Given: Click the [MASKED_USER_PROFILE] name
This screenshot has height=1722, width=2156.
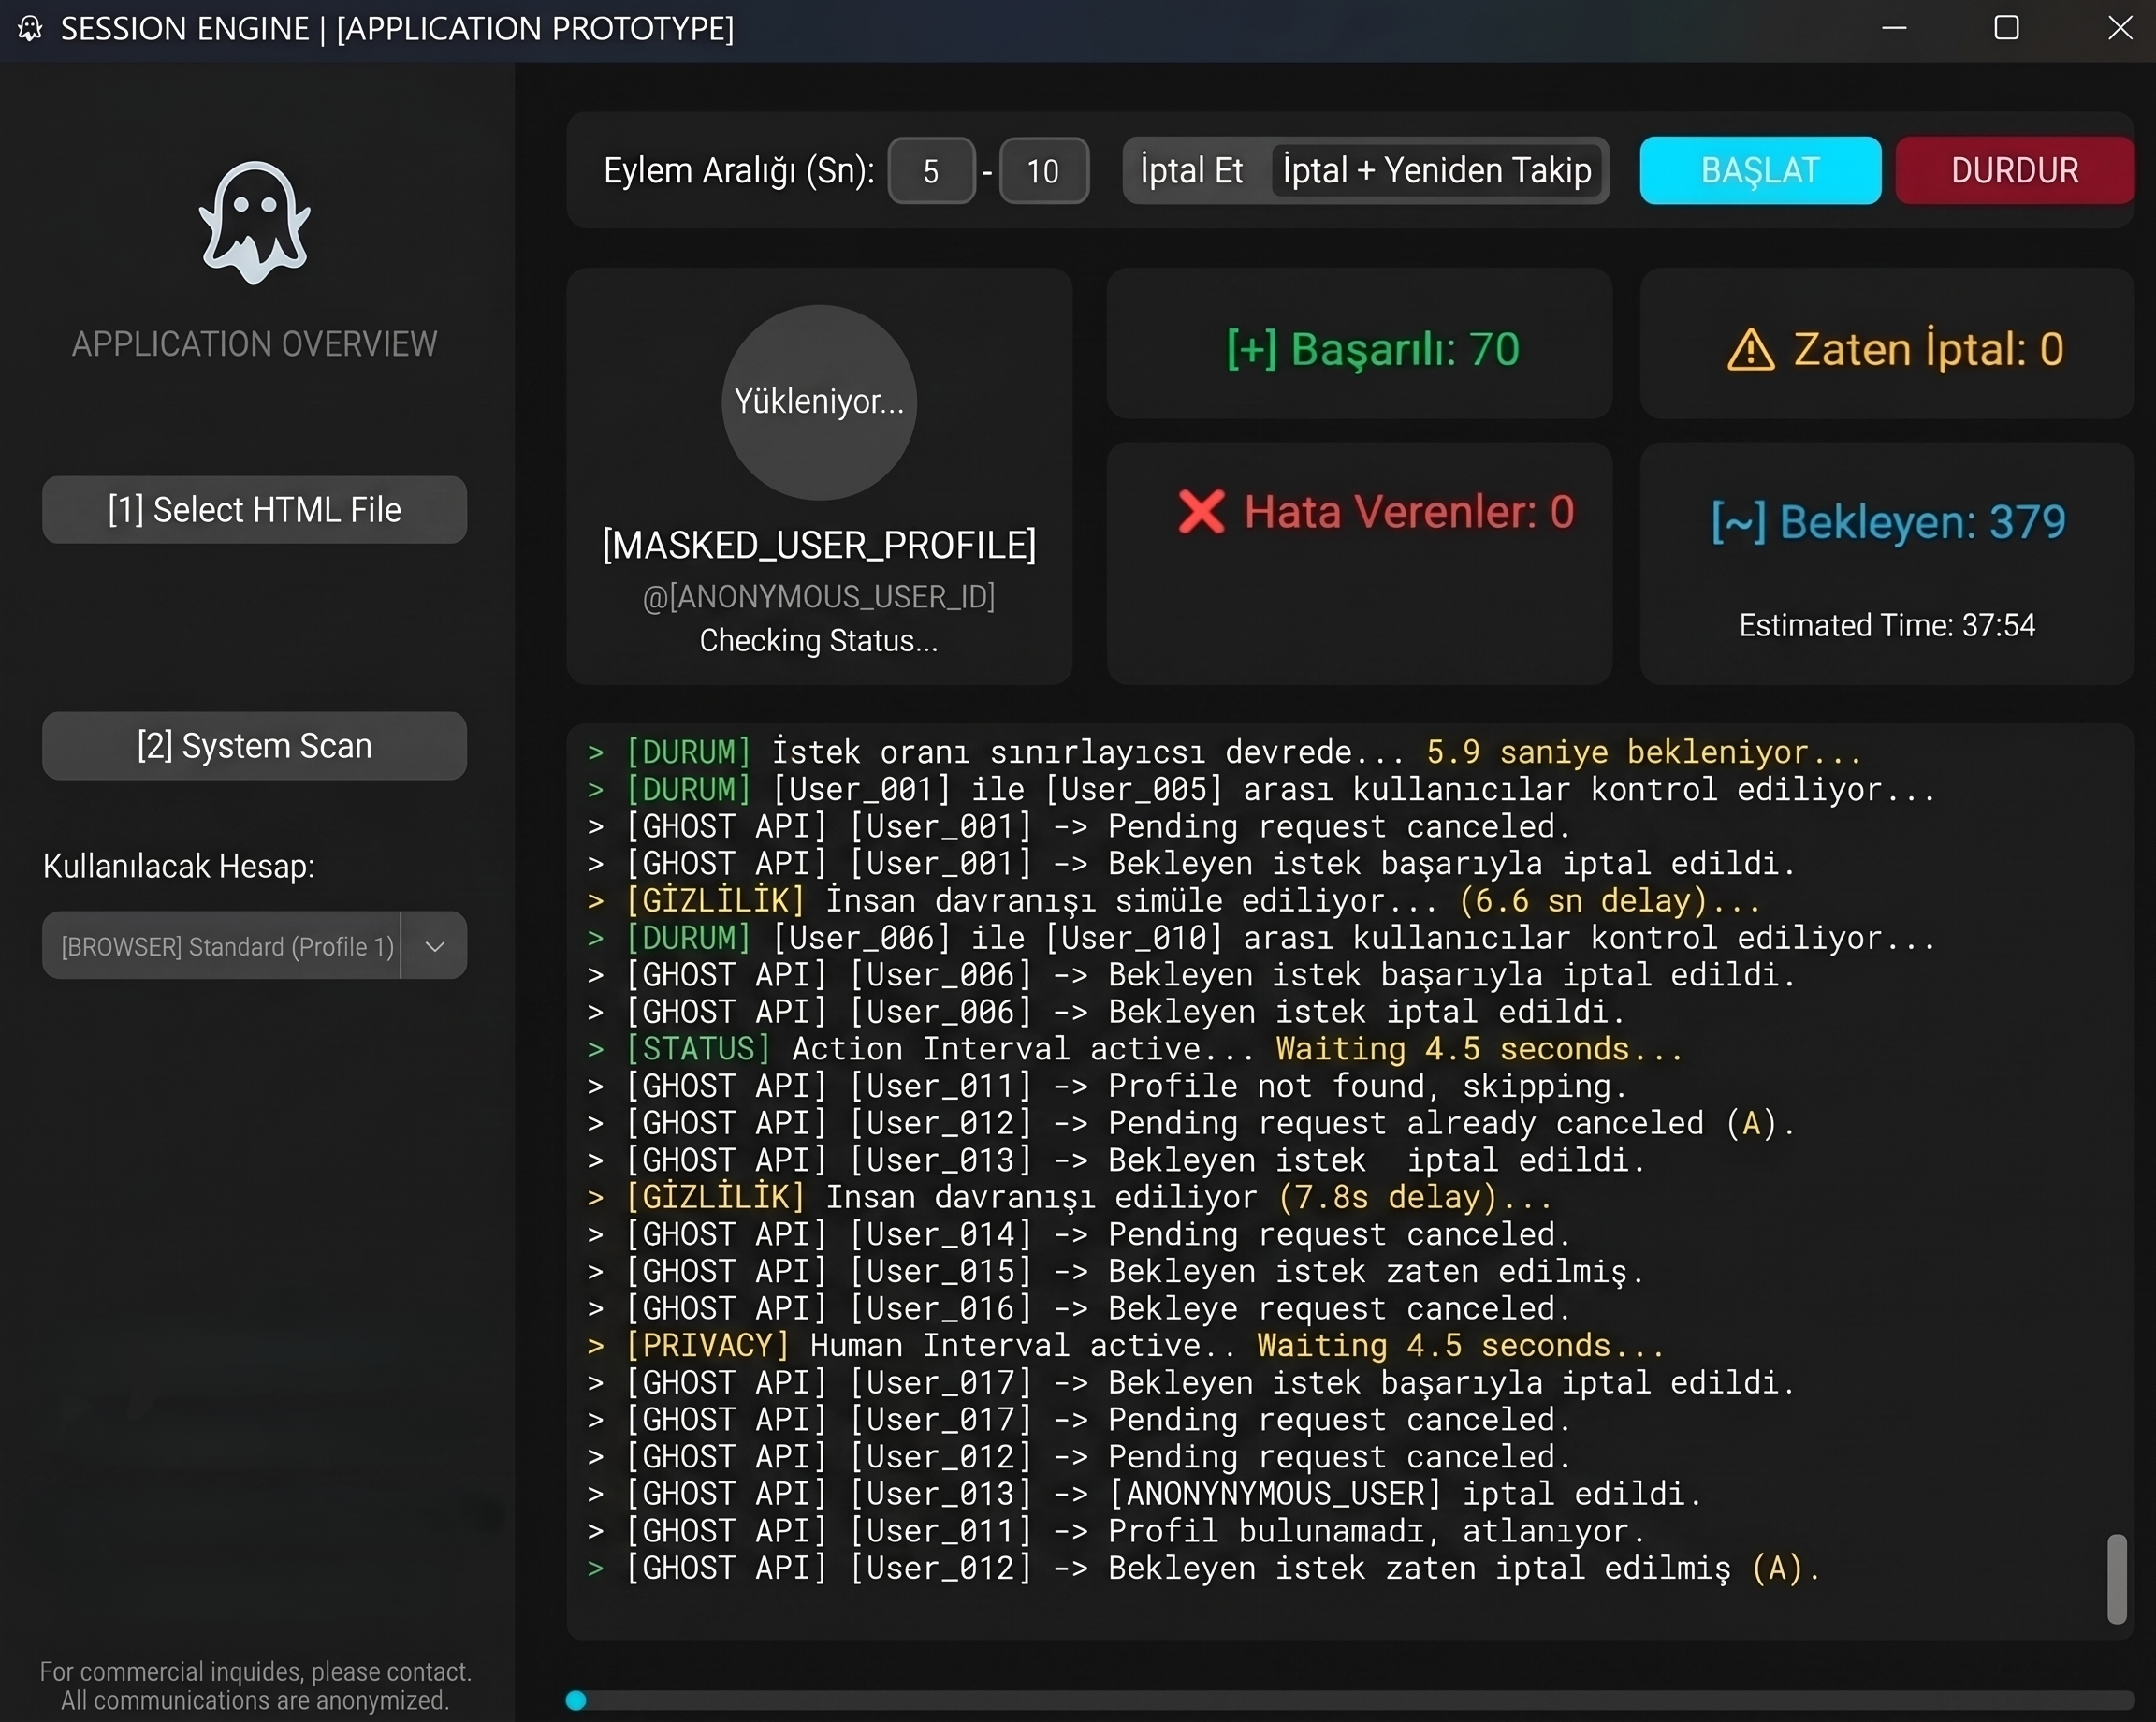Looking at the screenshot, I should point(819,546).
